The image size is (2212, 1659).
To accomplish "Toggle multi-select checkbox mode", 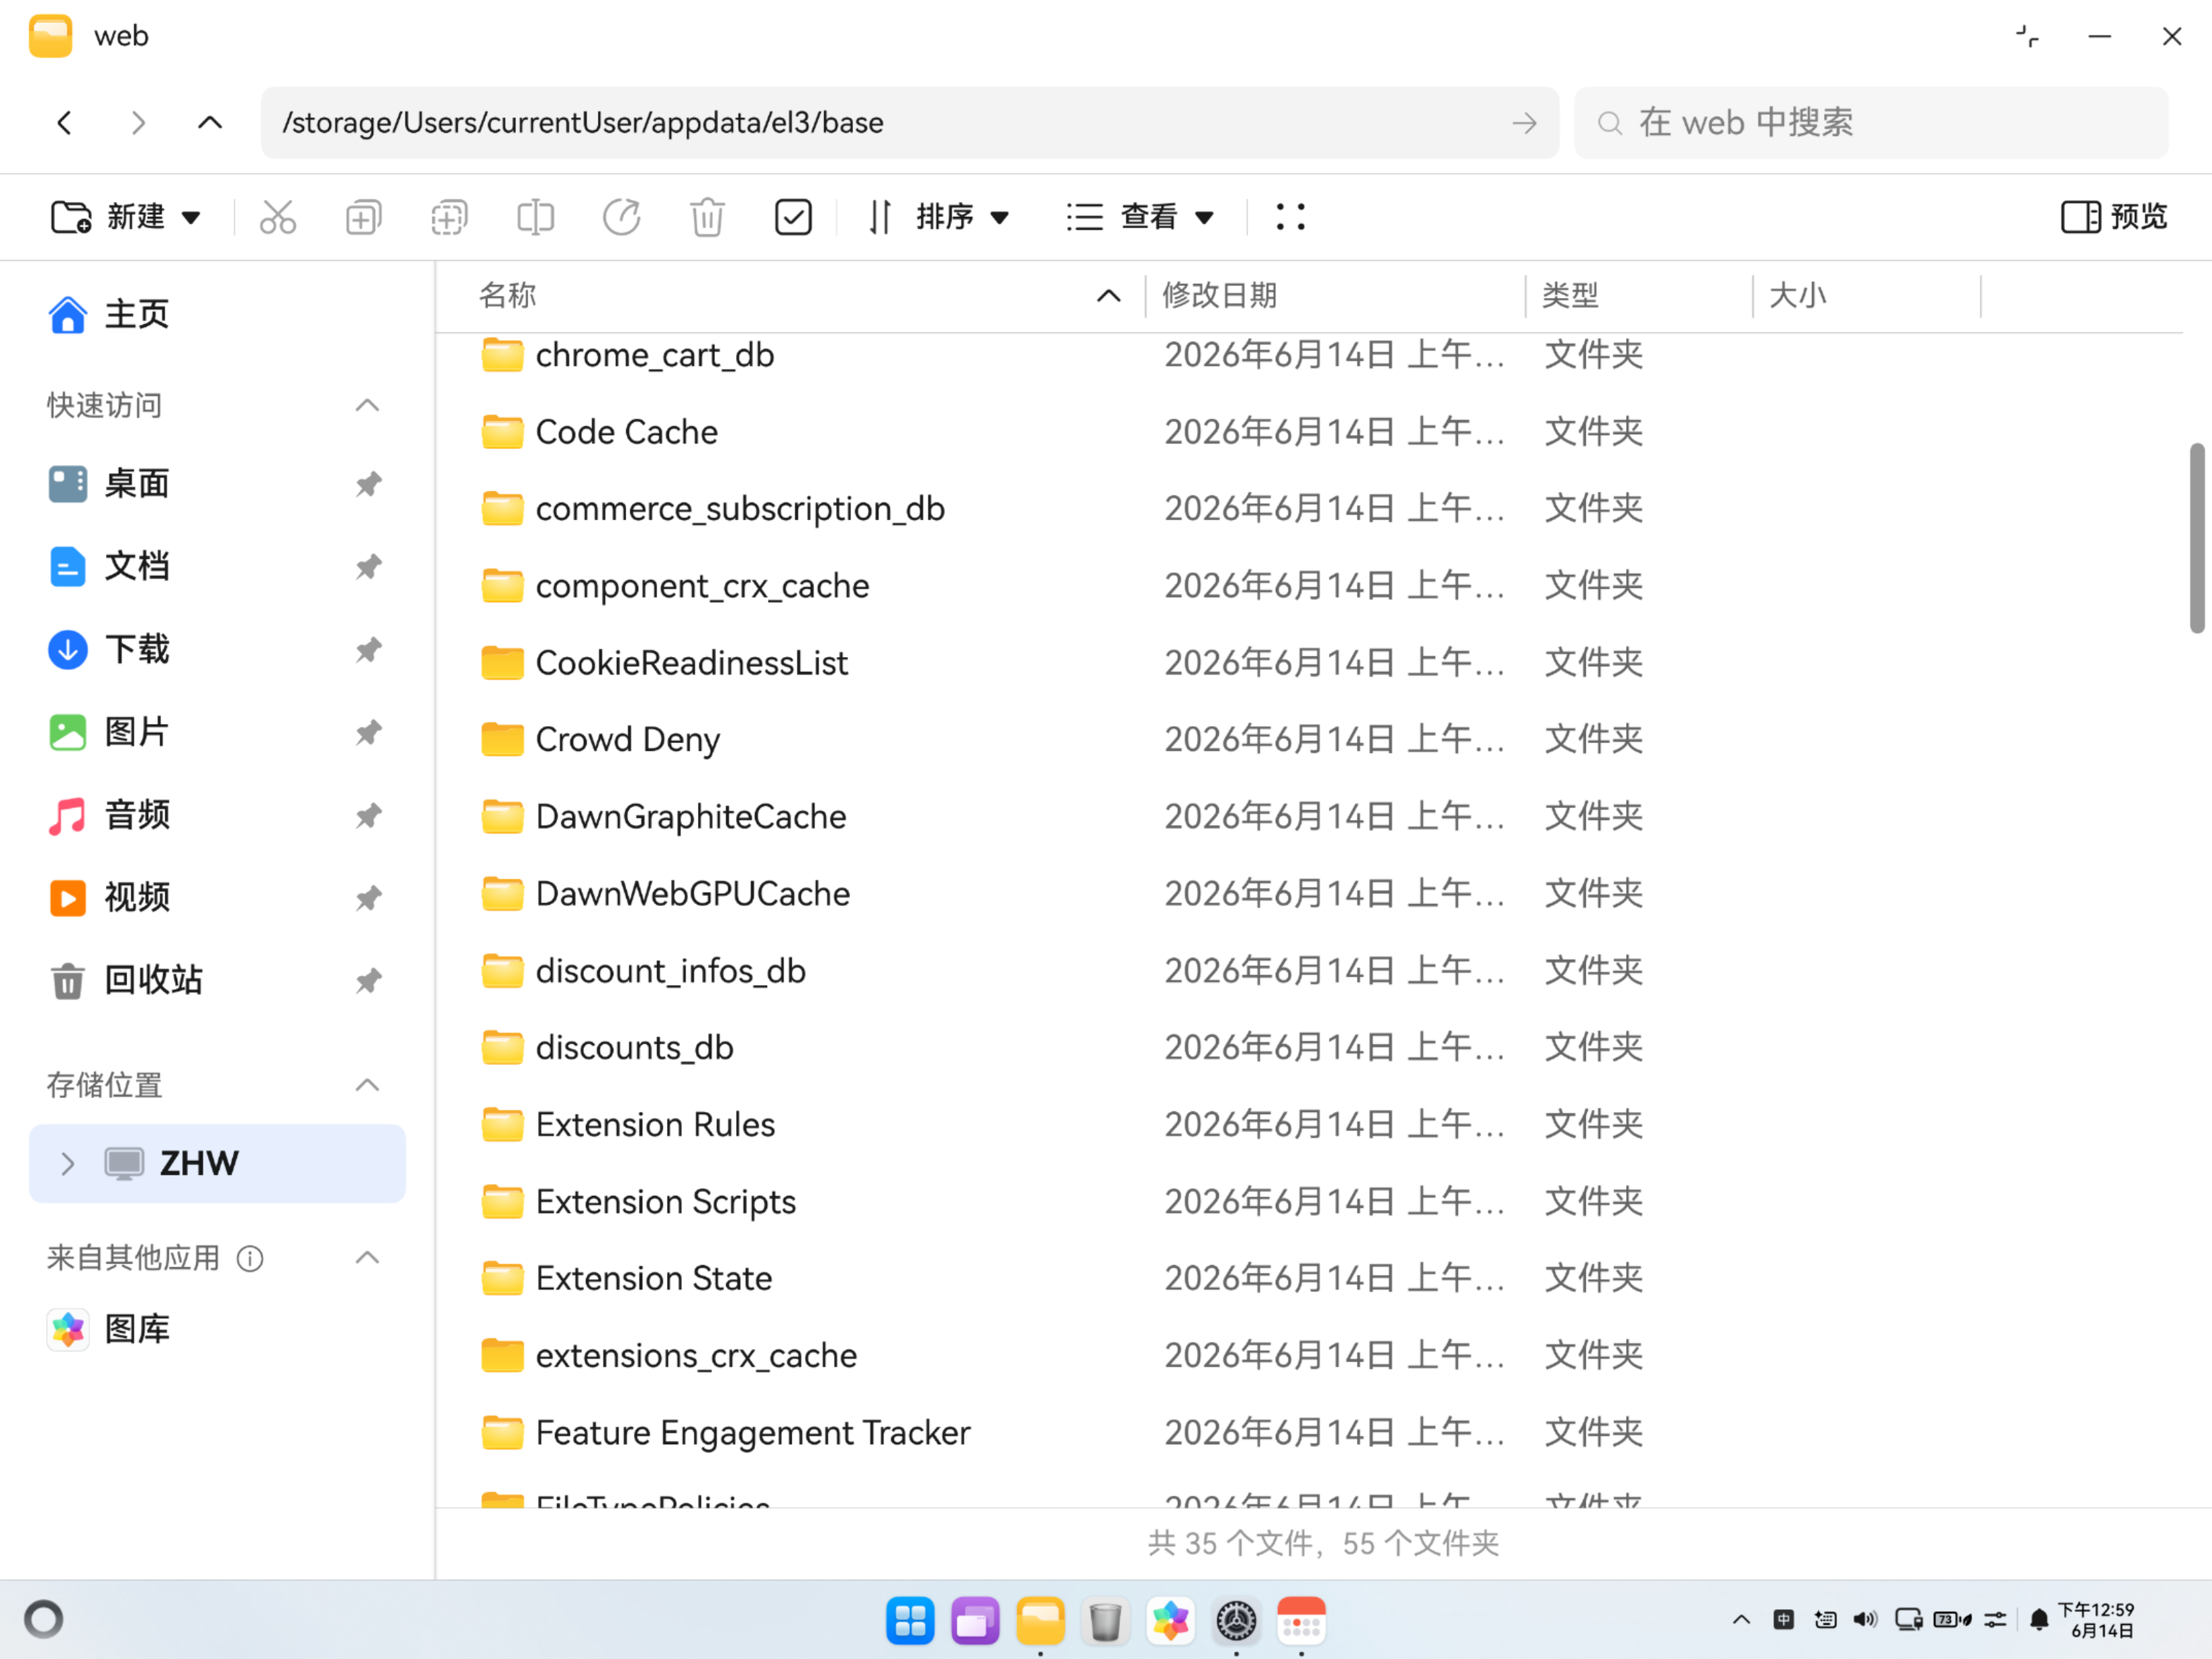I will (x=793, y=217).
